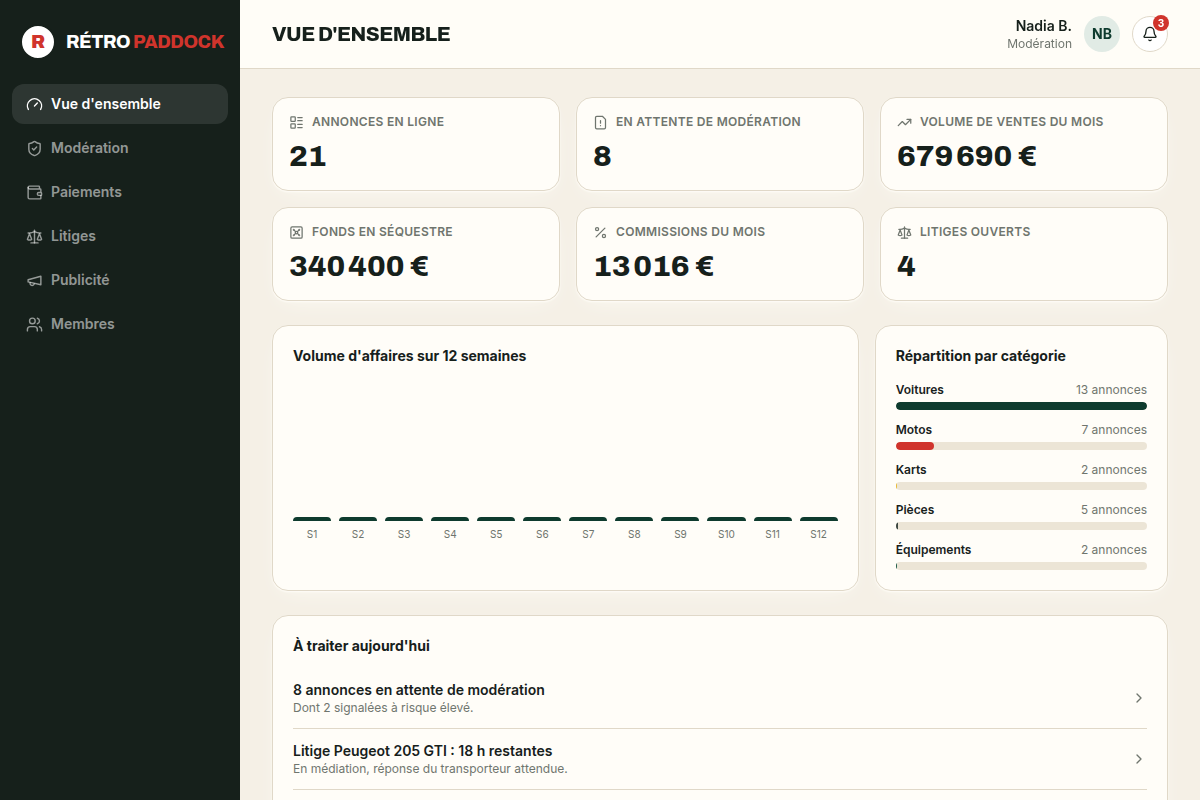Click the S1 bar in the chart
The width and height of the screenshot is (1200, 800).
click(x=312, y=519)
